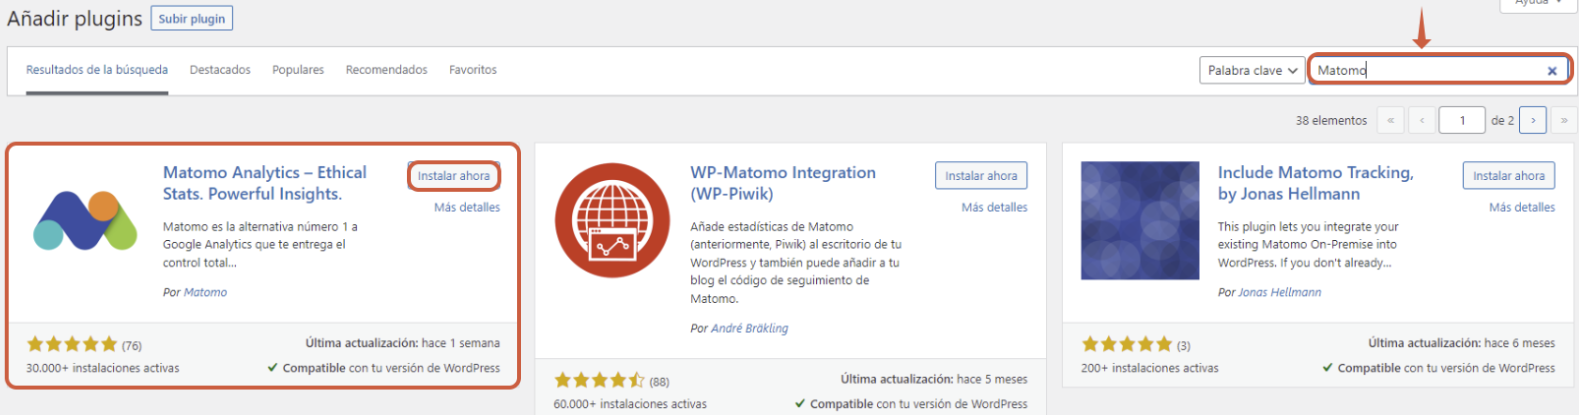Open the Recomendados tab

pyautogui.click(x=386, y=70)
